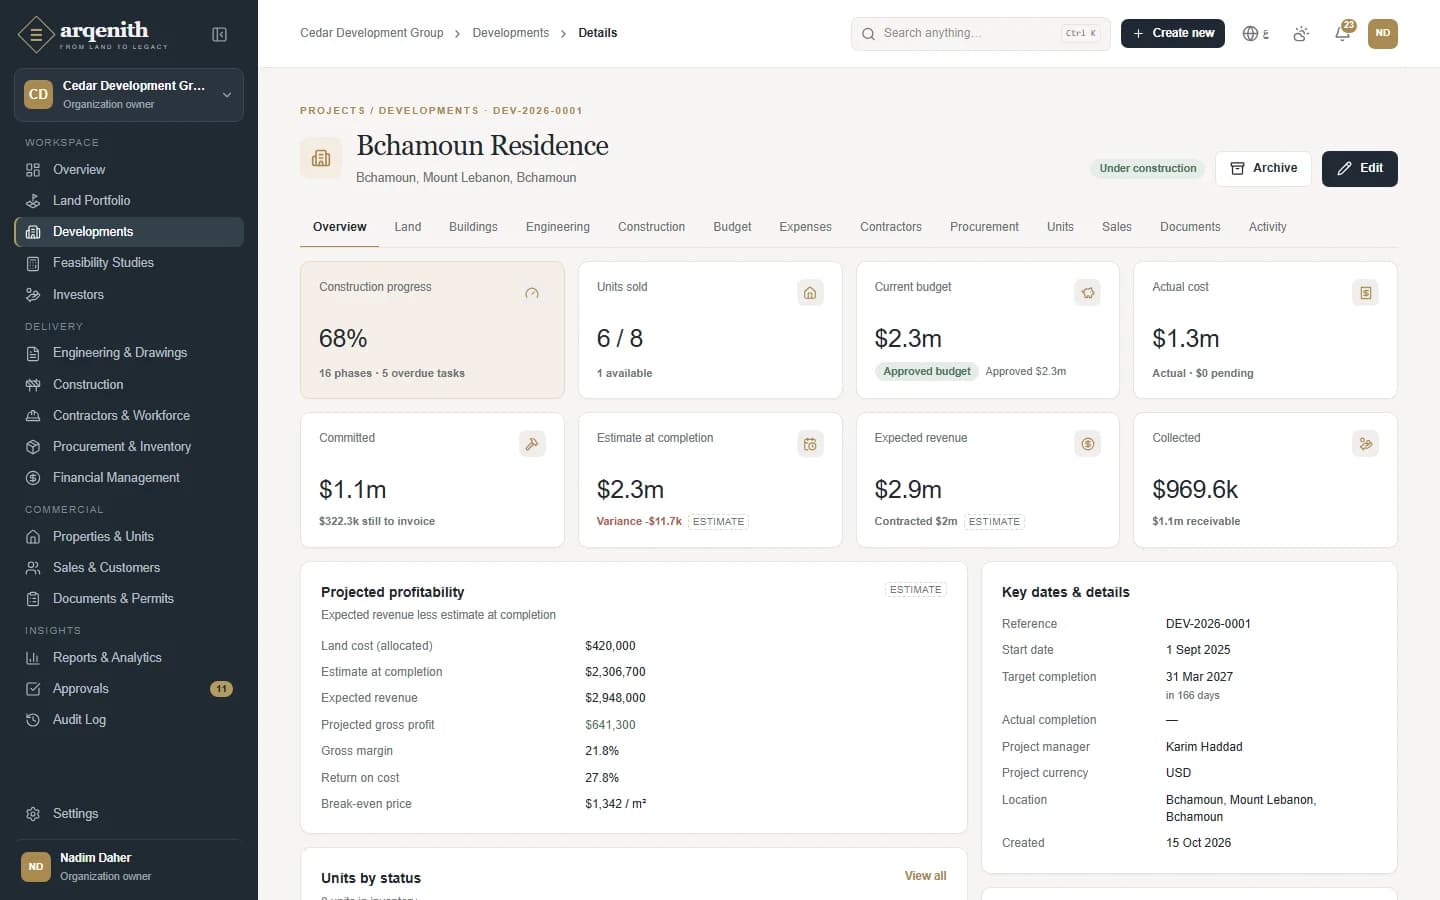The width and height of the screenshot is (1440, 900).
Task: Open the Budget tab
Action: pos(732,227)
